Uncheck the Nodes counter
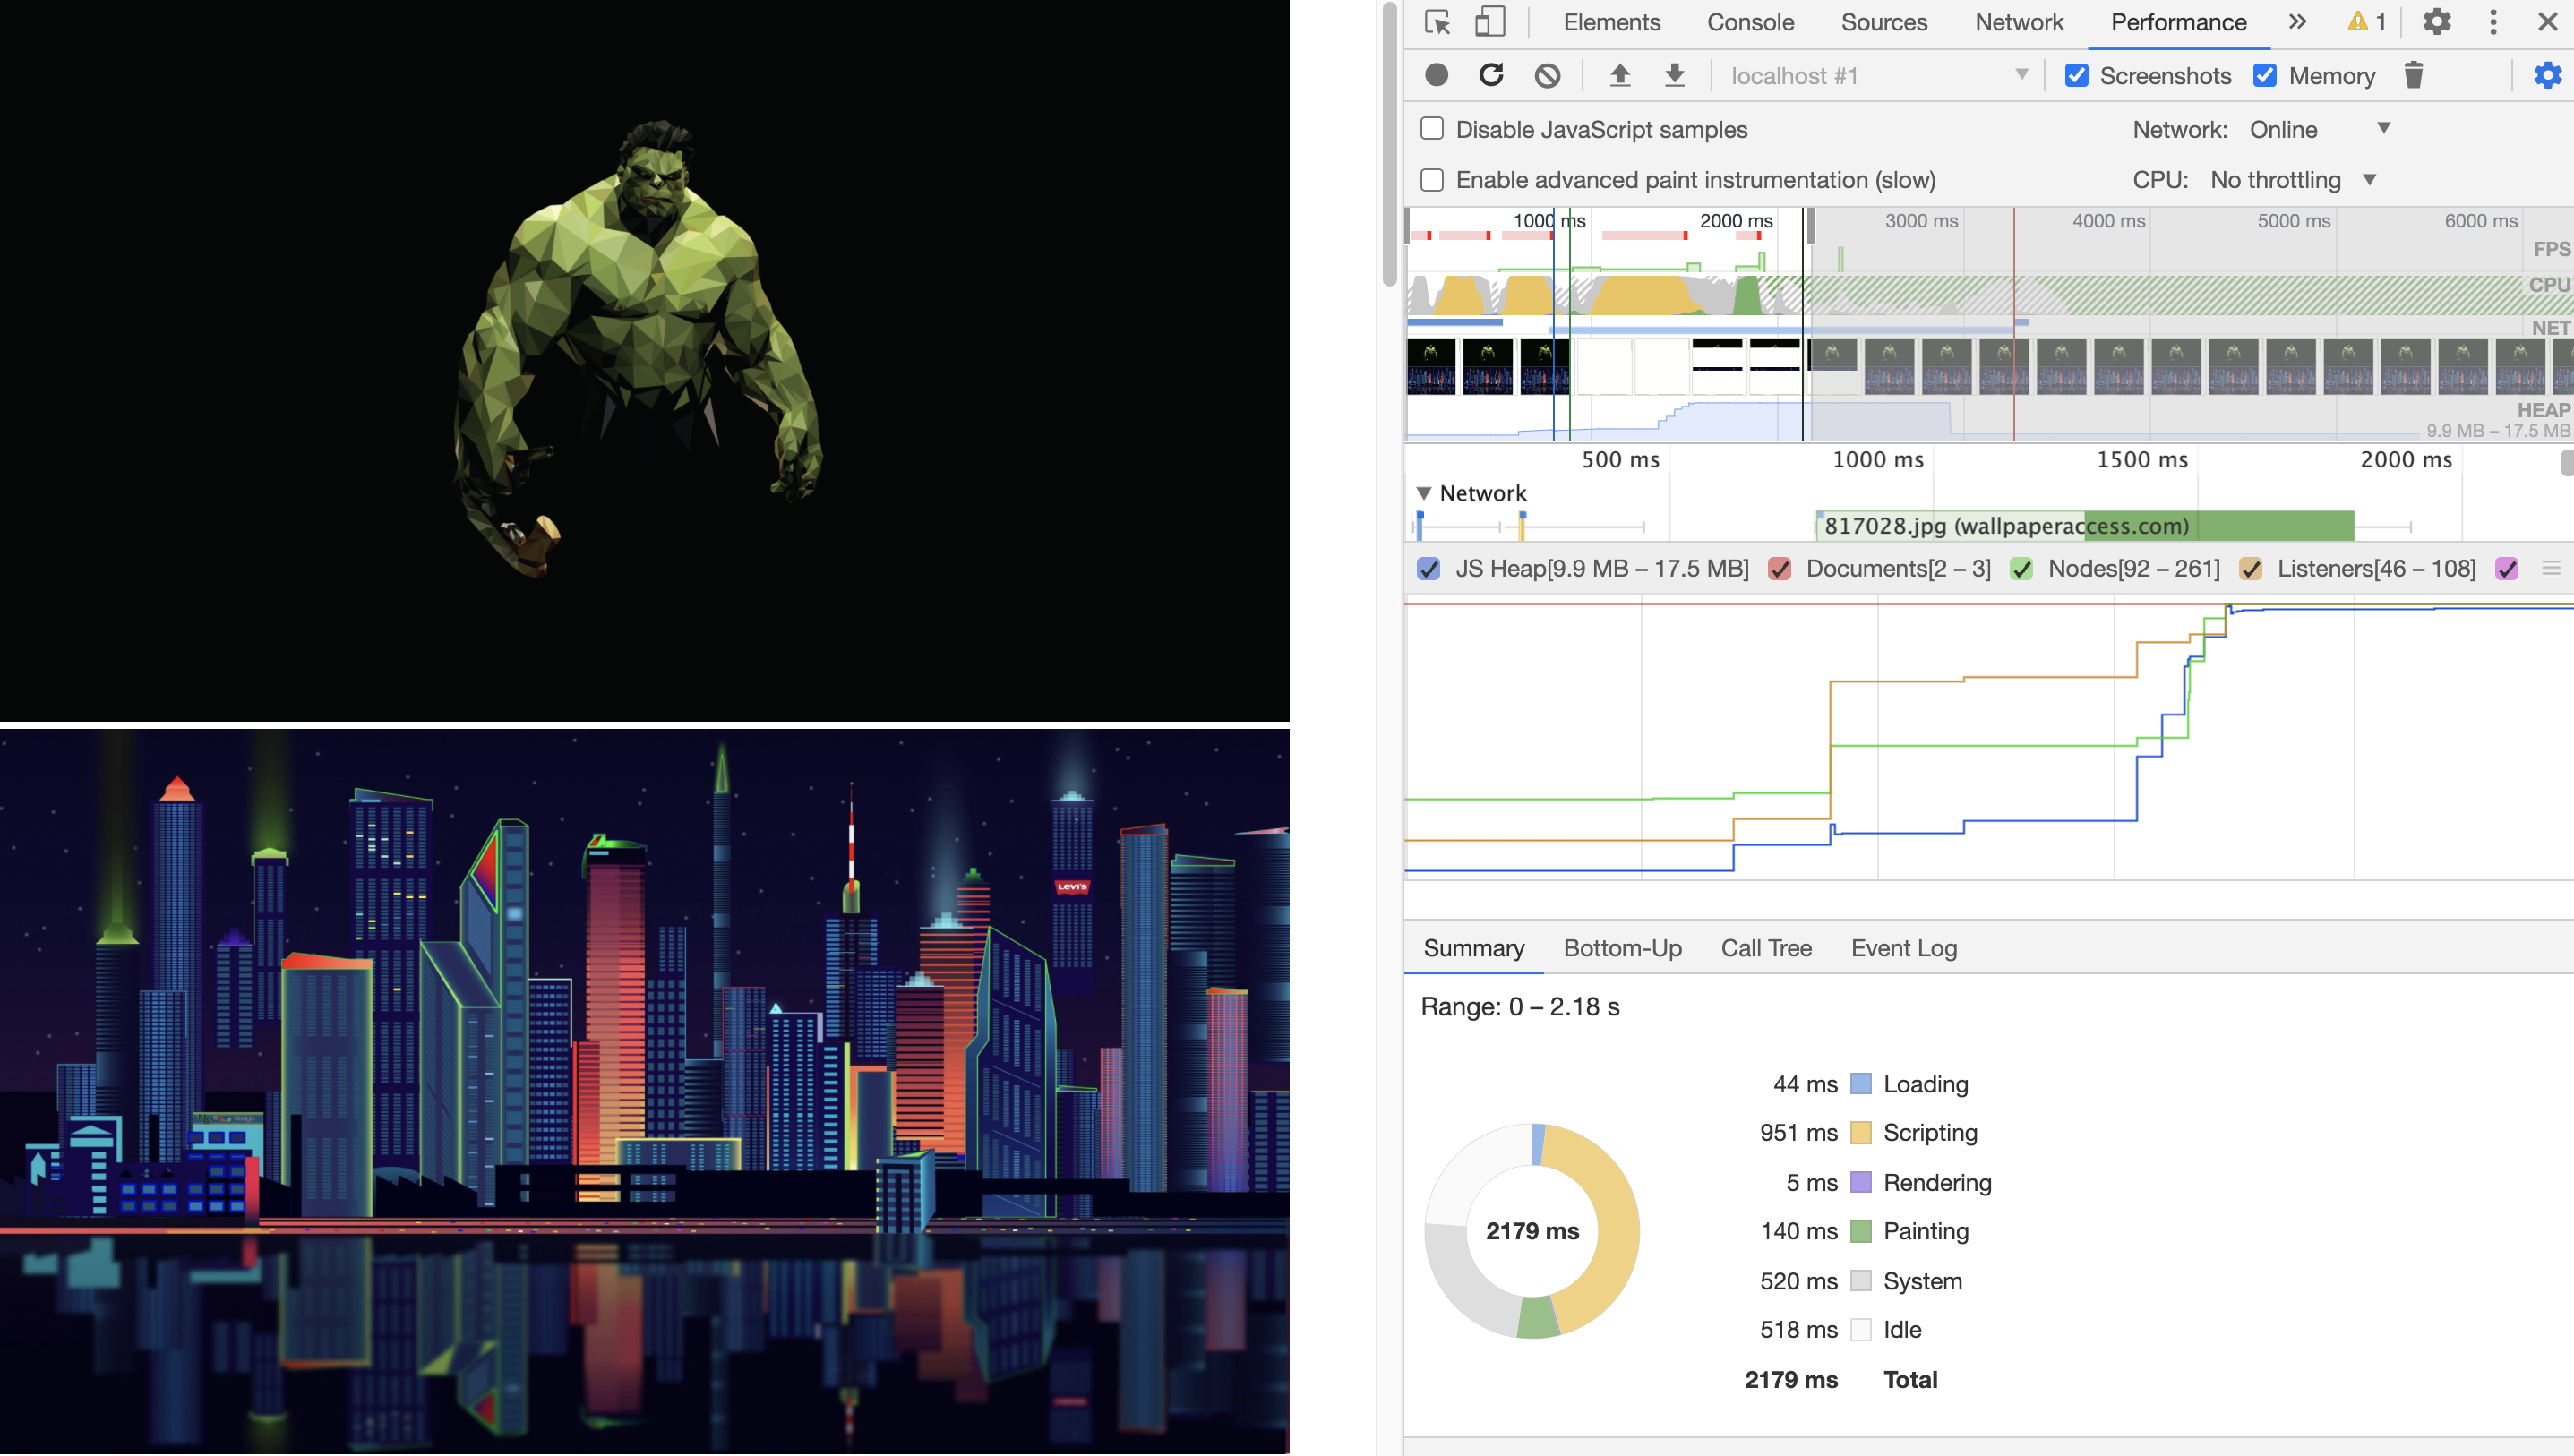Image resolution: width=2574 pixels, height=1456 pixels. coord(2022,569)
